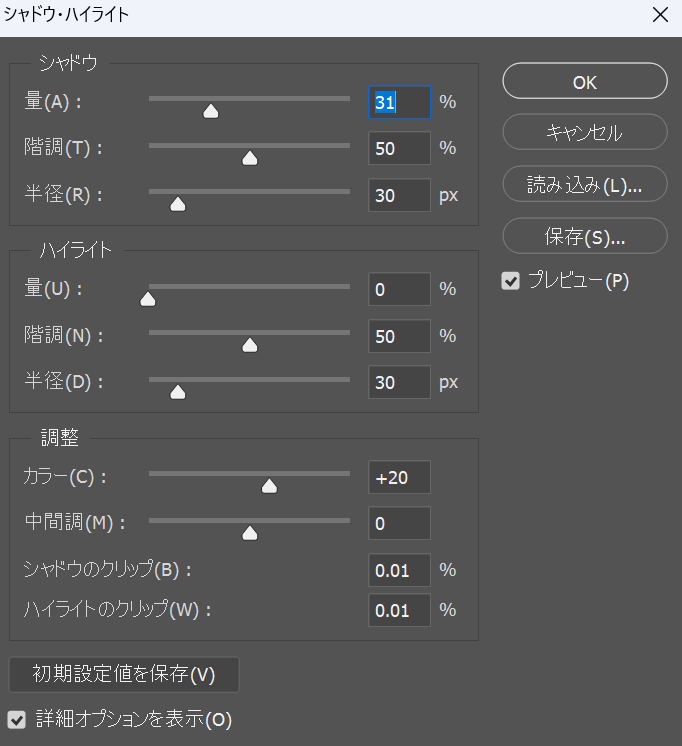Focus the シャドウ 量(A) value field
This screenshot has height=746, width=682.
(x=399, y=102)
